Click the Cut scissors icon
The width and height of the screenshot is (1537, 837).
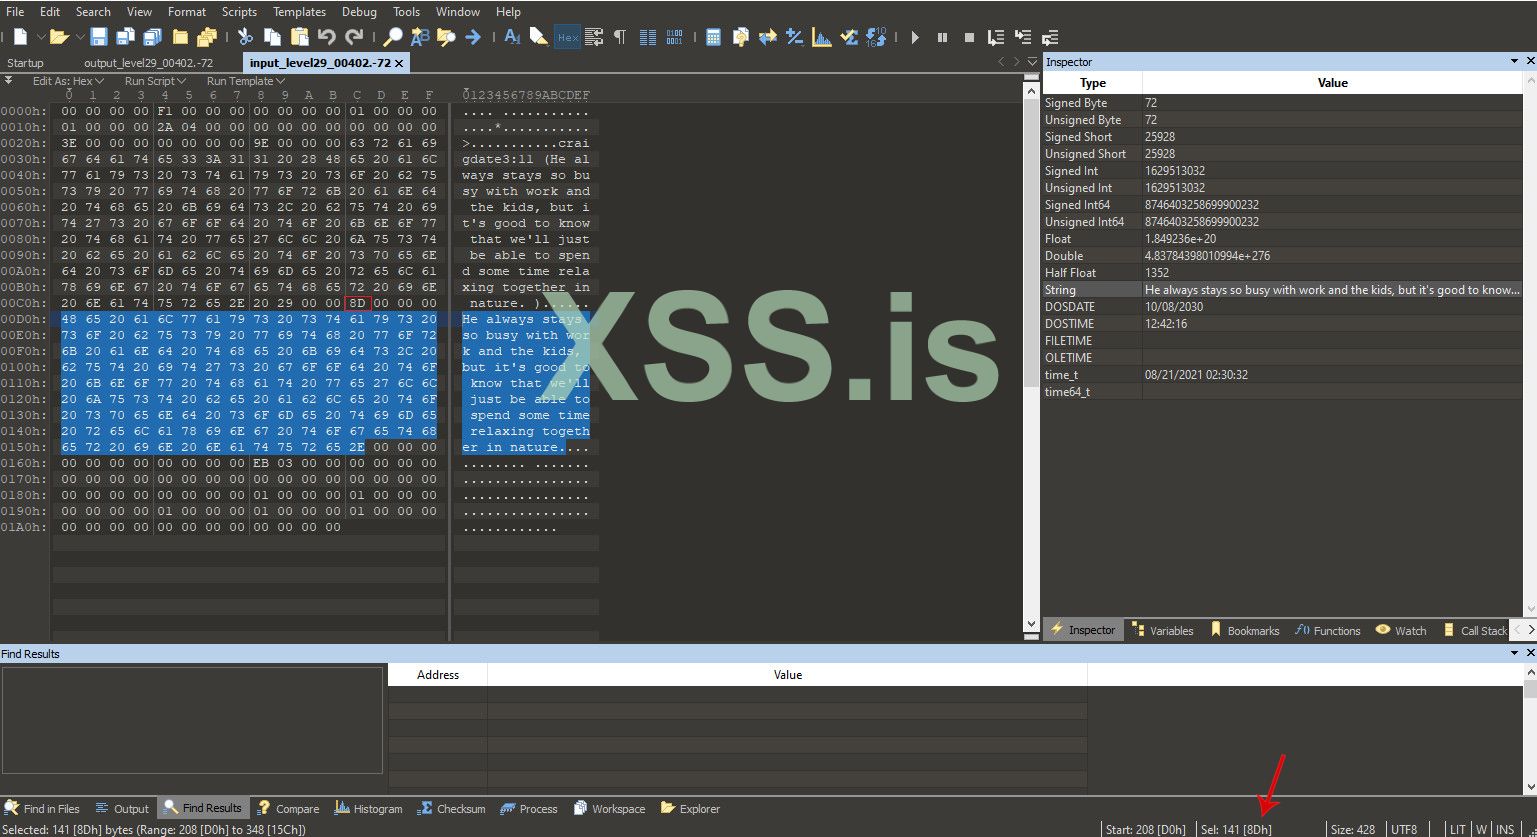pos(245,37)
